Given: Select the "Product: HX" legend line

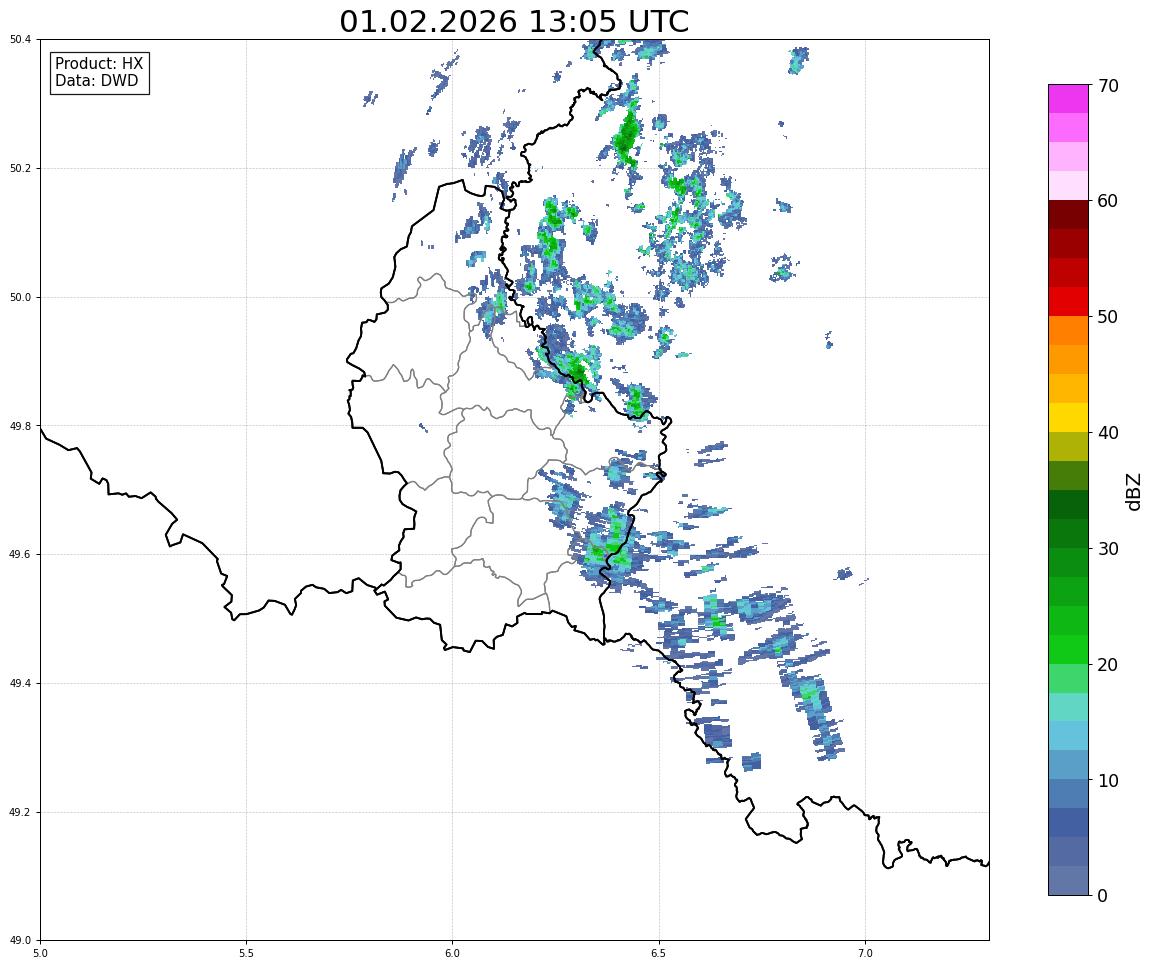Looking at the screenshot, I should pyautogui.click(x=99, y=63).
